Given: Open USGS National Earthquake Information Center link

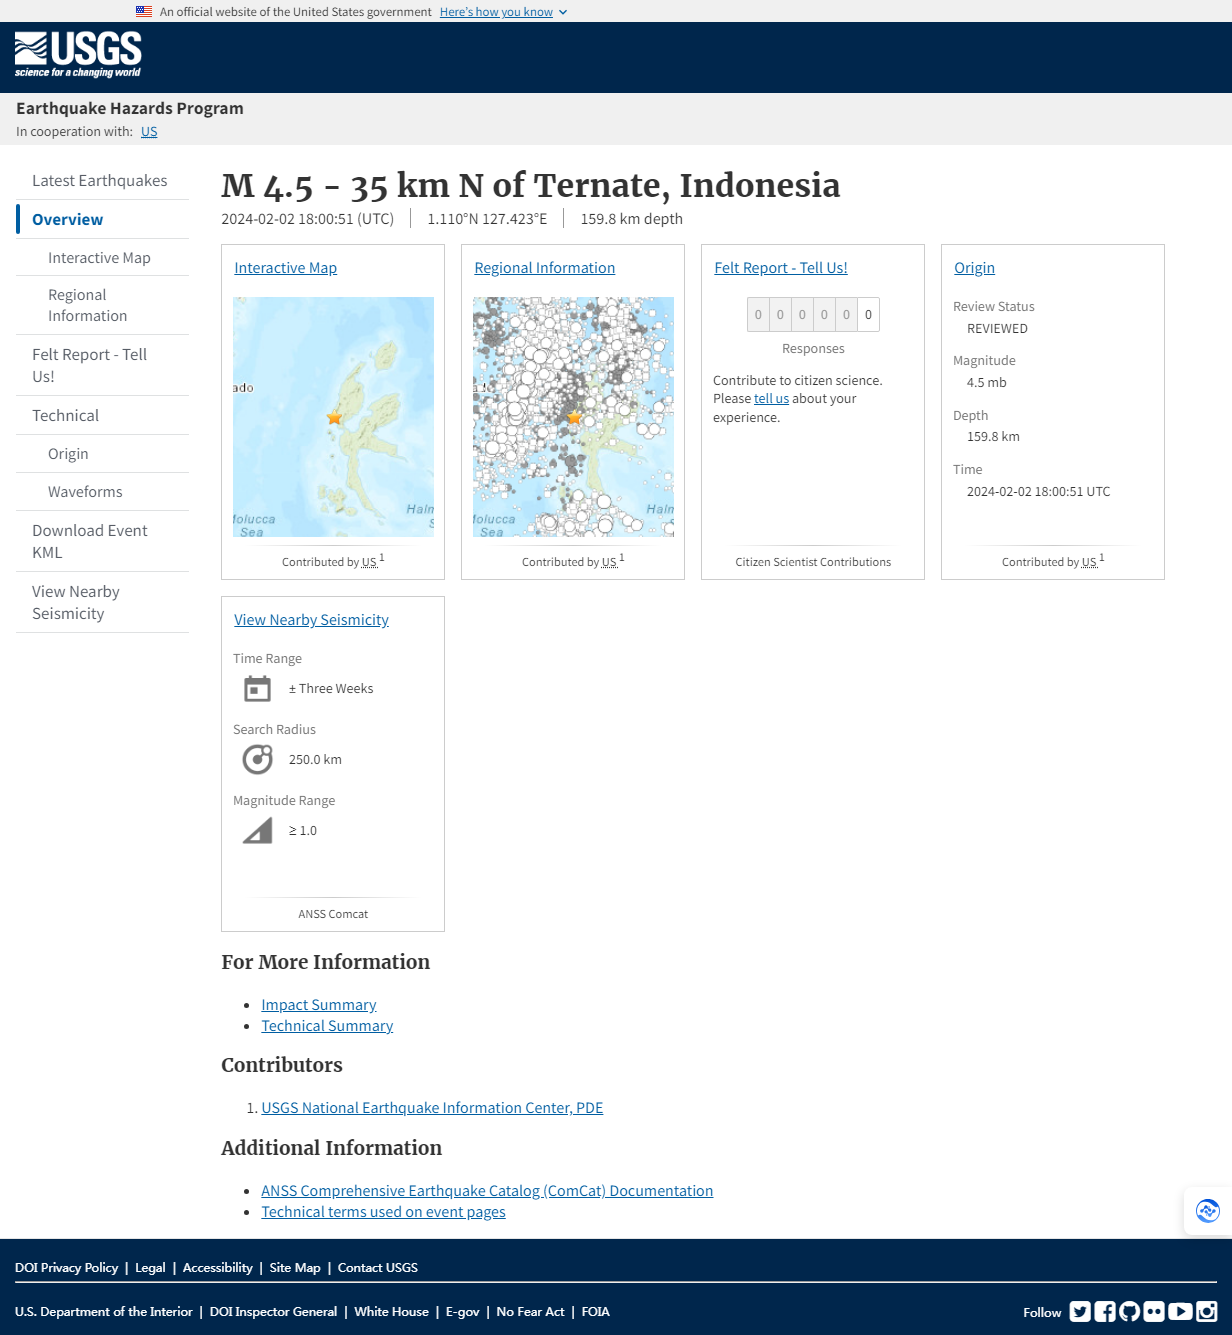Looking at the screenshot, I should coord(432,1108).
